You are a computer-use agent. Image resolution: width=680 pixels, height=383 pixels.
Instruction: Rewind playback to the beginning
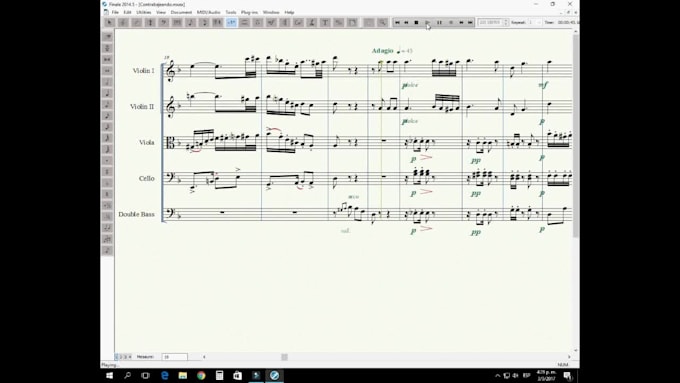[x=397, y=22]
